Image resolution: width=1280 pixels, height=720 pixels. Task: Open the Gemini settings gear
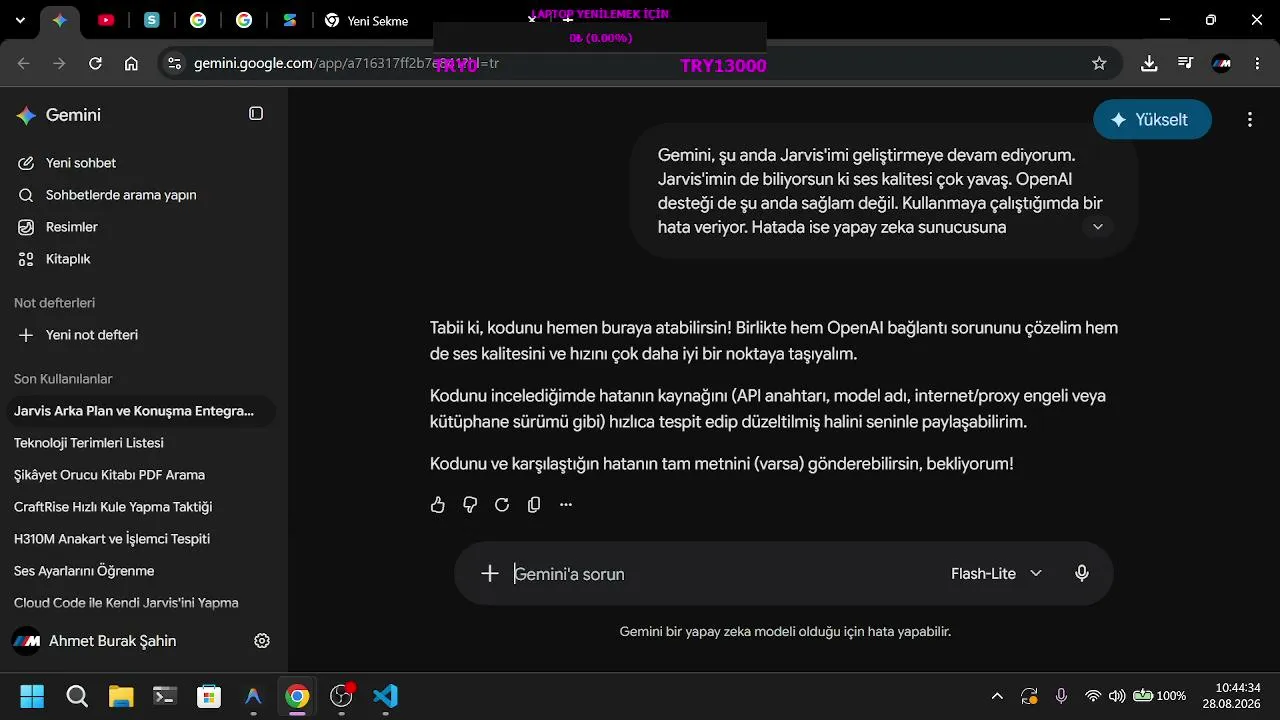coord(262,641)
